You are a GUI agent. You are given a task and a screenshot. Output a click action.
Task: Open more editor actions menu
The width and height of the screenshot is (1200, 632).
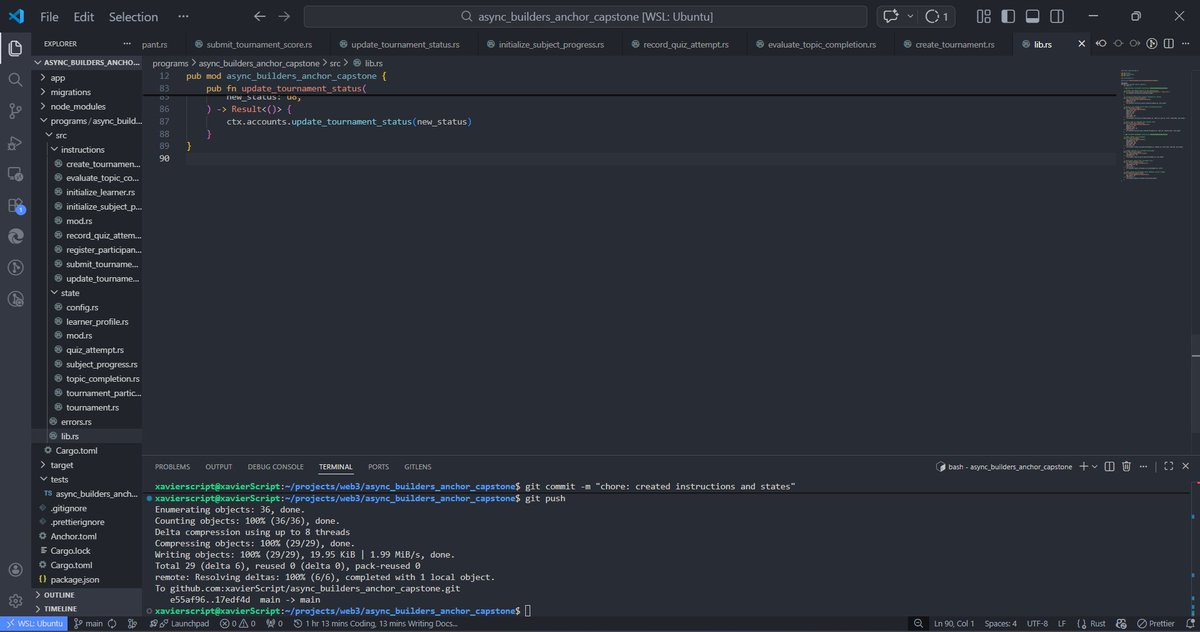click(1186, 43)
